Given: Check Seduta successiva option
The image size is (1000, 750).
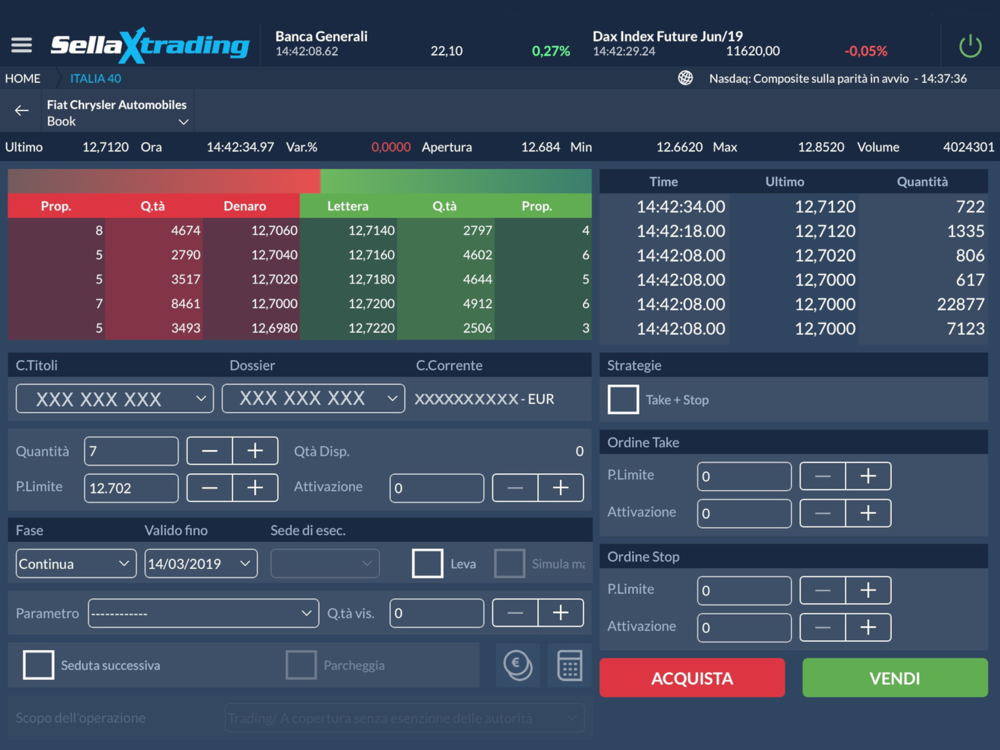Looking at the screenshot, I should (x=38, y=665).
